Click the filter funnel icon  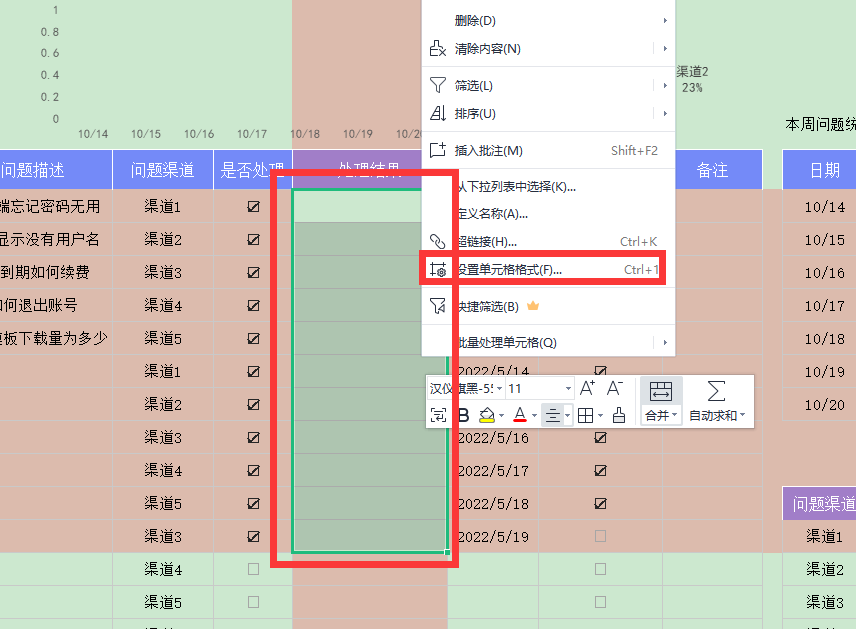tap(437, 85)
